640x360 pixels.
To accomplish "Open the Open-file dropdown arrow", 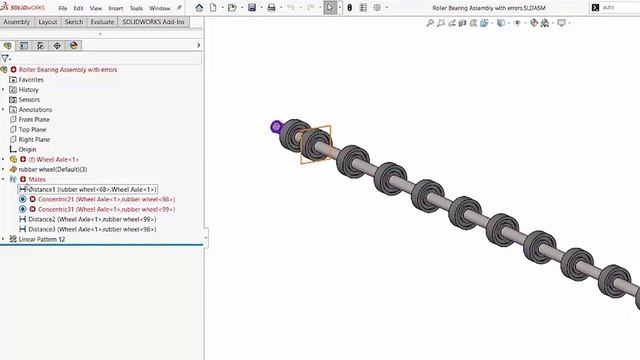I will [x=242, y=8].
